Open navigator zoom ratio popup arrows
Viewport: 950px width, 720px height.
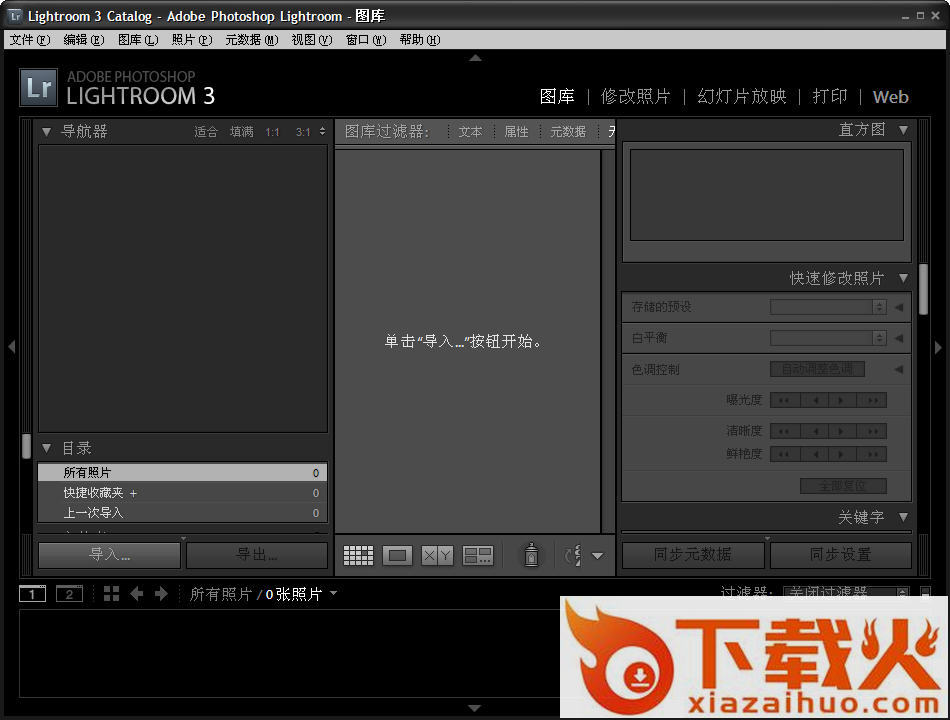(322, 131)
